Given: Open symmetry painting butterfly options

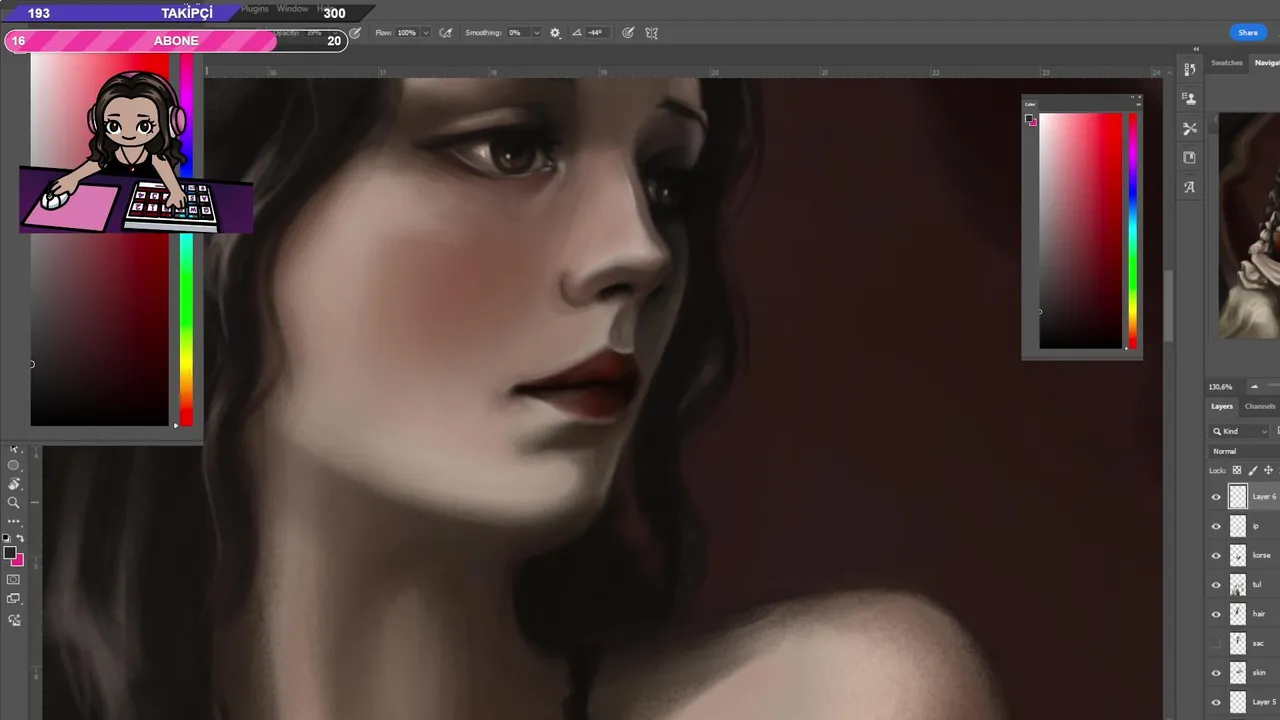Looking at the screenshot, I should [652, 33].
